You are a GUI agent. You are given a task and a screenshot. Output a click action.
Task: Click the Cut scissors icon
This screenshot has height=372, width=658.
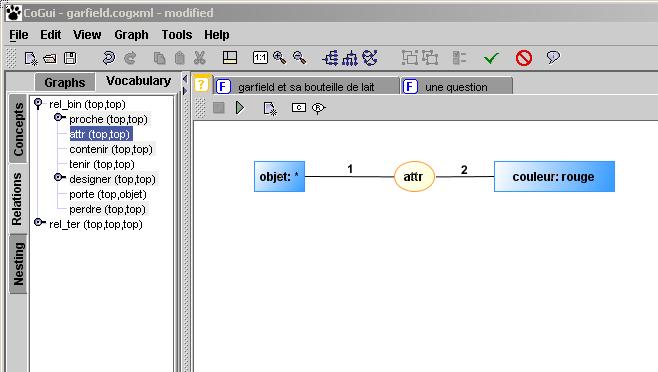tap(200, 58)
